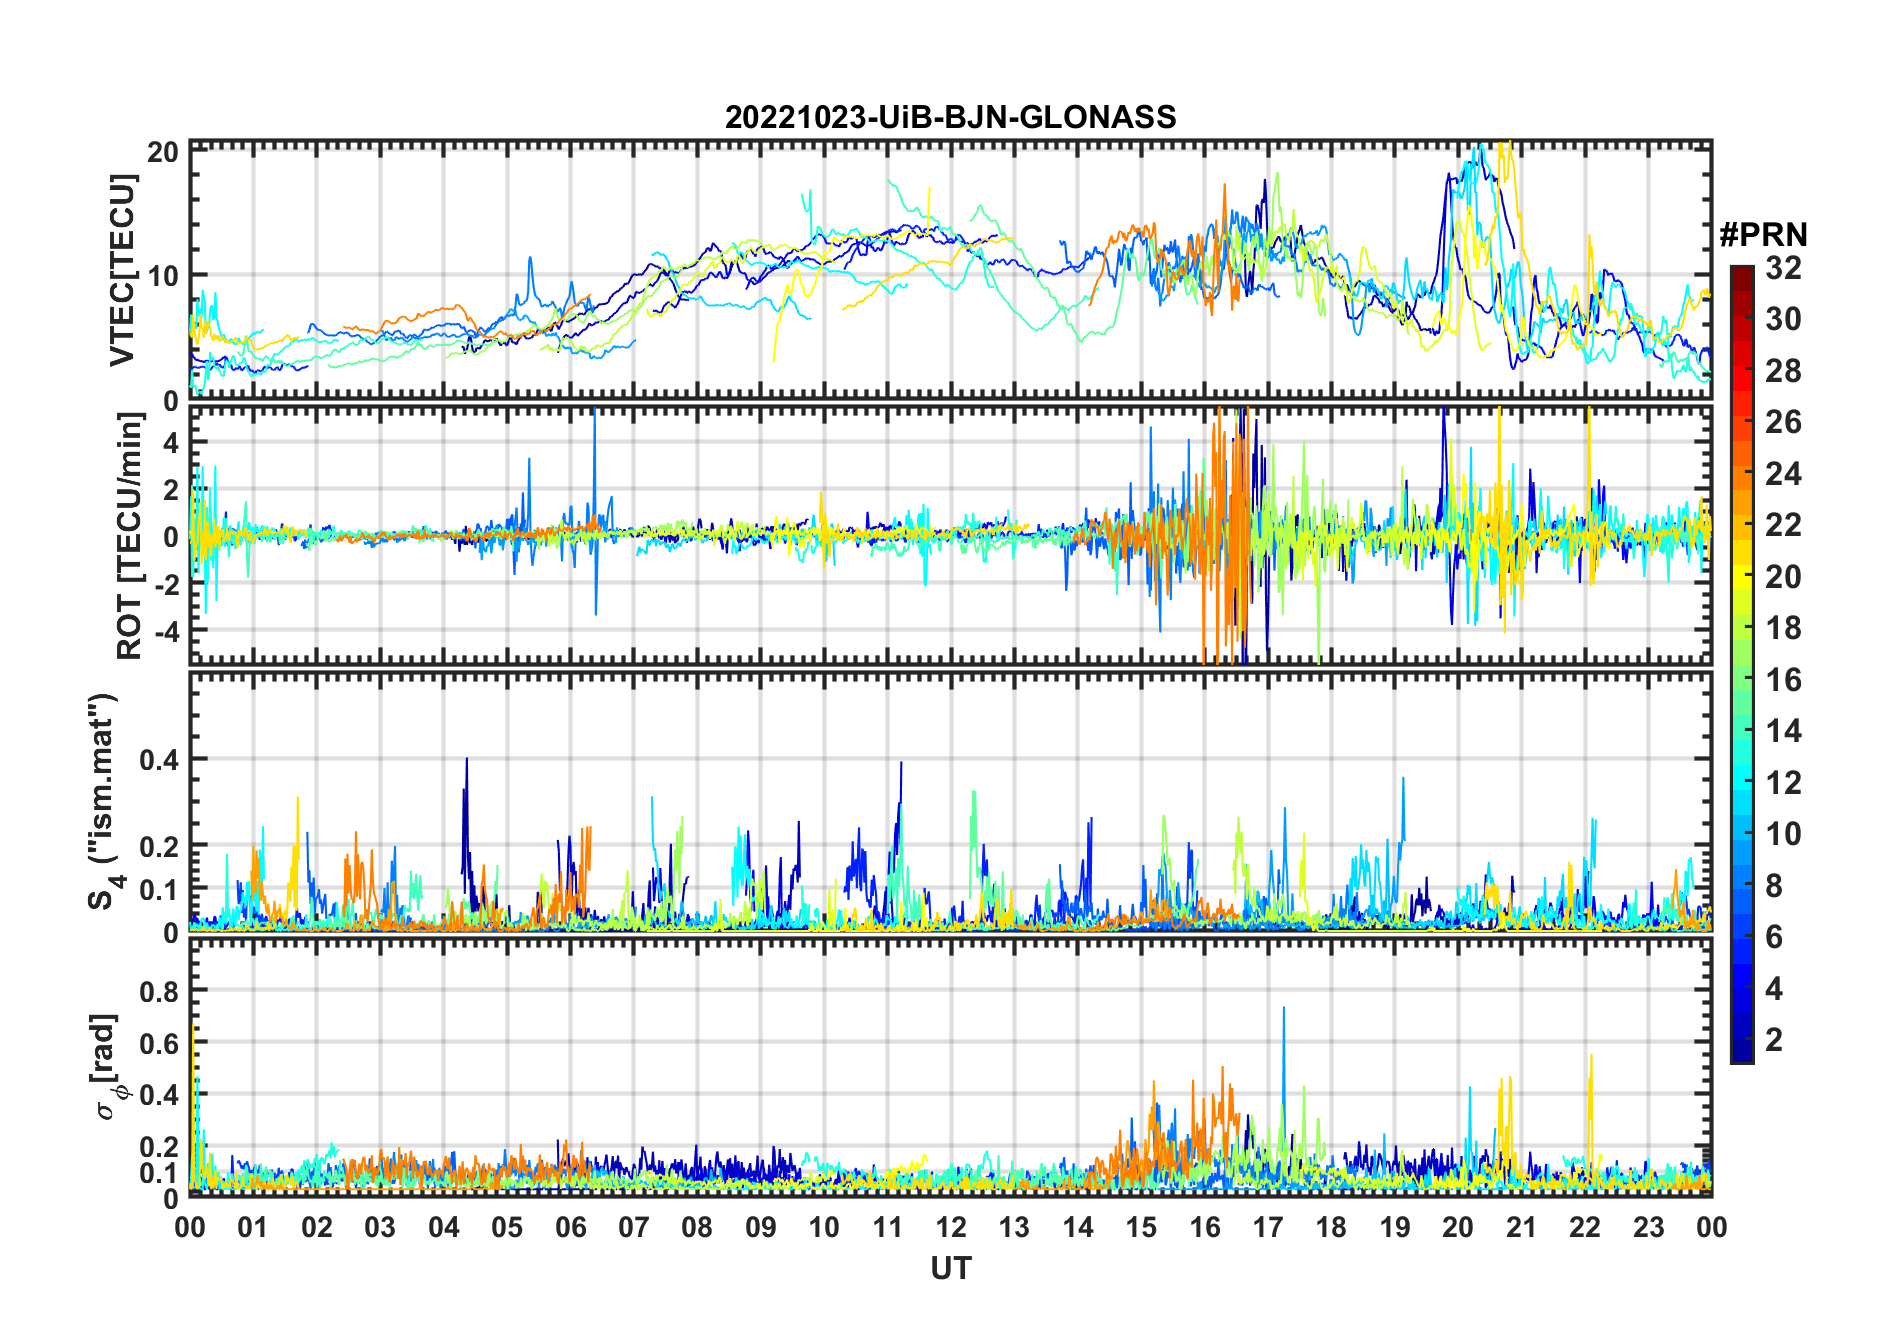Screen dimensions: 1902x1330
Task: Click colorbar tick label 24
Action: (1783, 474)
